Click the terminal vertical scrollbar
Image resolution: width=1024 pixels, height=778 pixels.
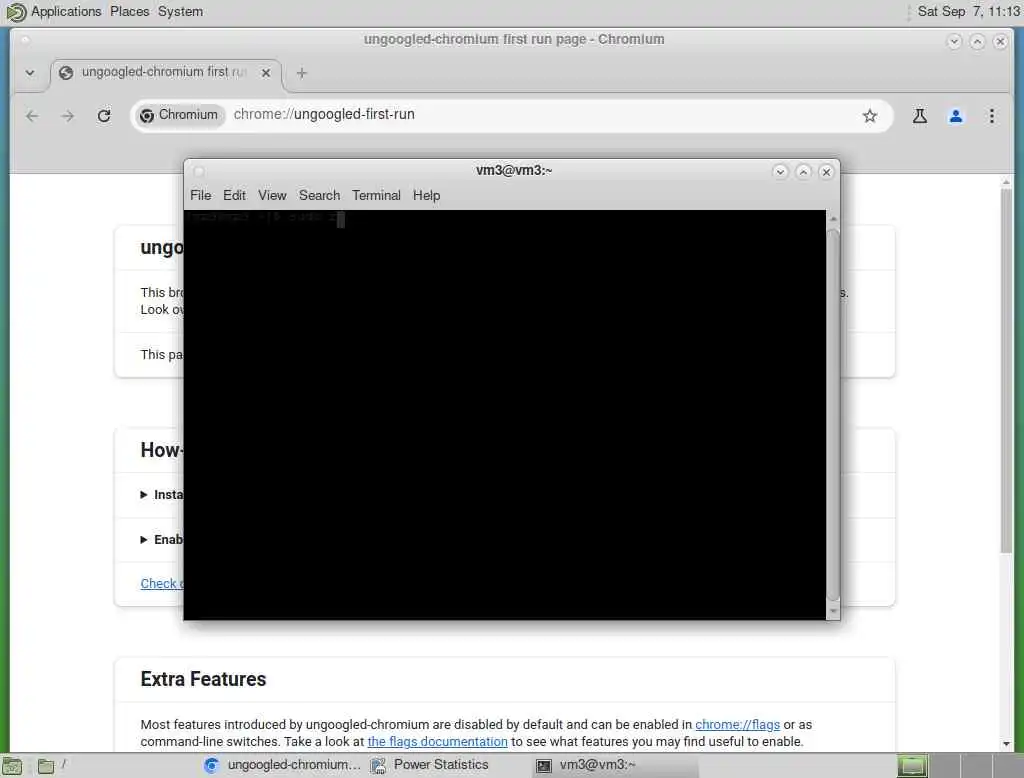[833, 413]
